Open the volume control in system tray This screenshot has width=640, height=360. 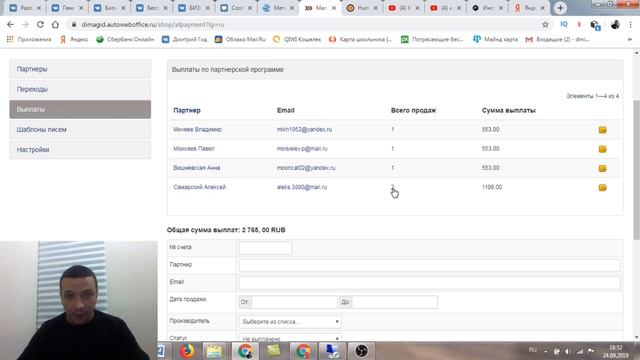click(568, 351)
